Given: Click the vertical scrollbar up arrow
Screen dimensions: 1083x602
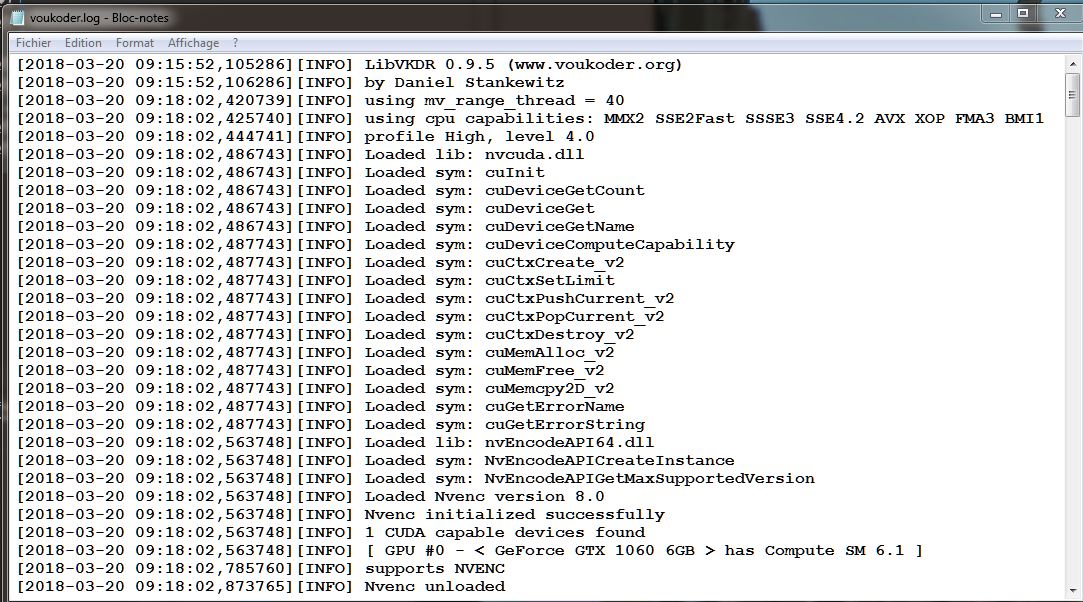Looking at the screenshot, I should 1073,64.
